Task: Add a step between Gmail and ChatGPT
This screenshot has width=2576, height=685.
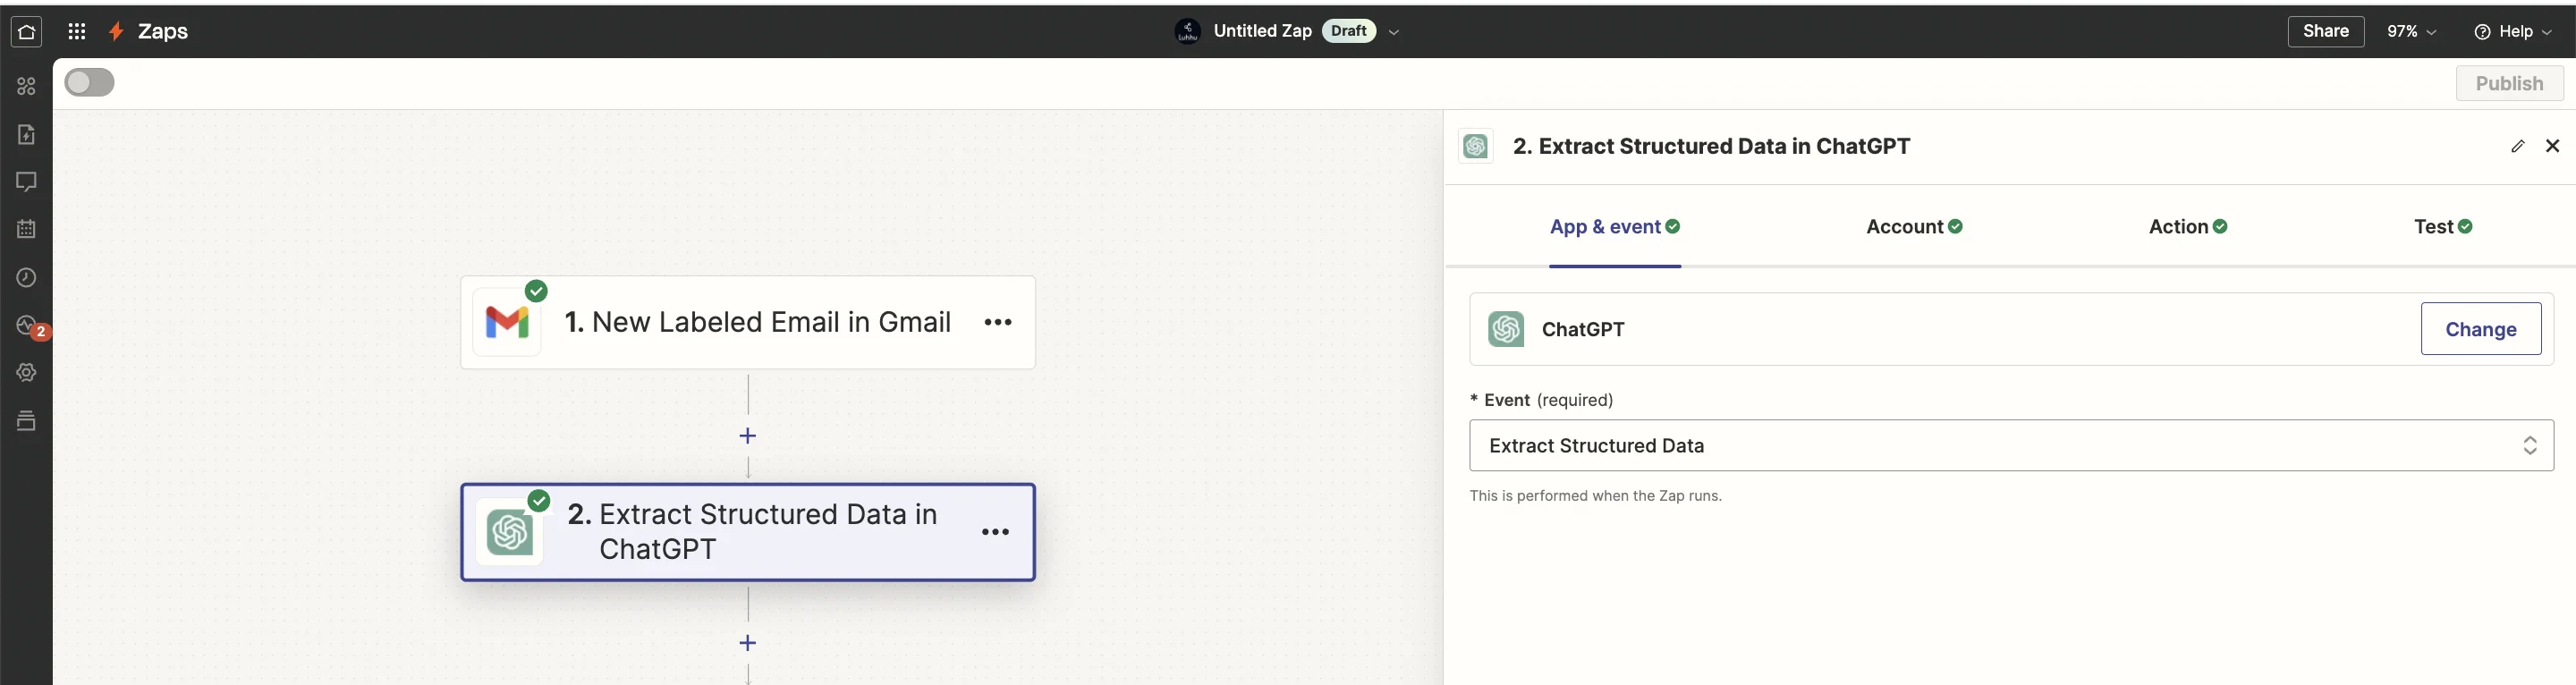Action: (747, 436)
